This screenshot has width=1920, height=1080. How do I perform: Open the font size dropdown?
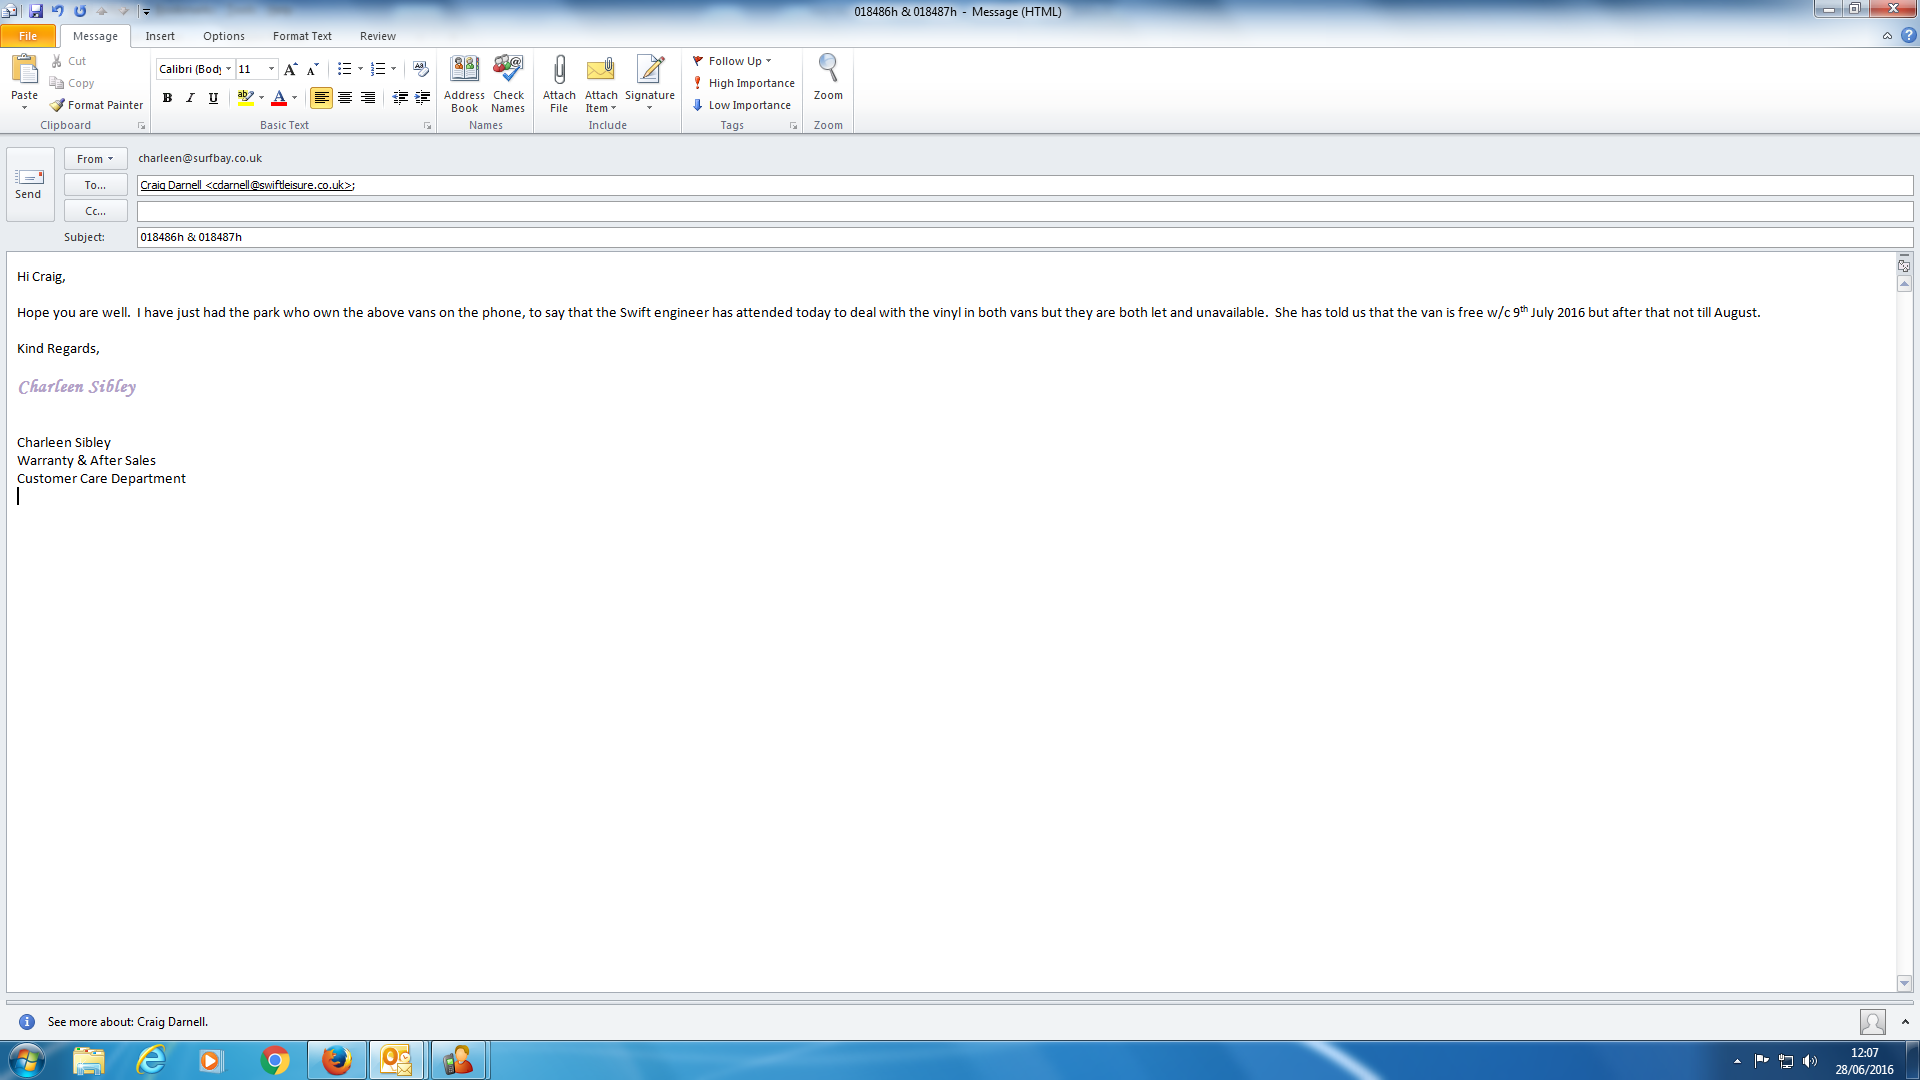pos(271,69)
